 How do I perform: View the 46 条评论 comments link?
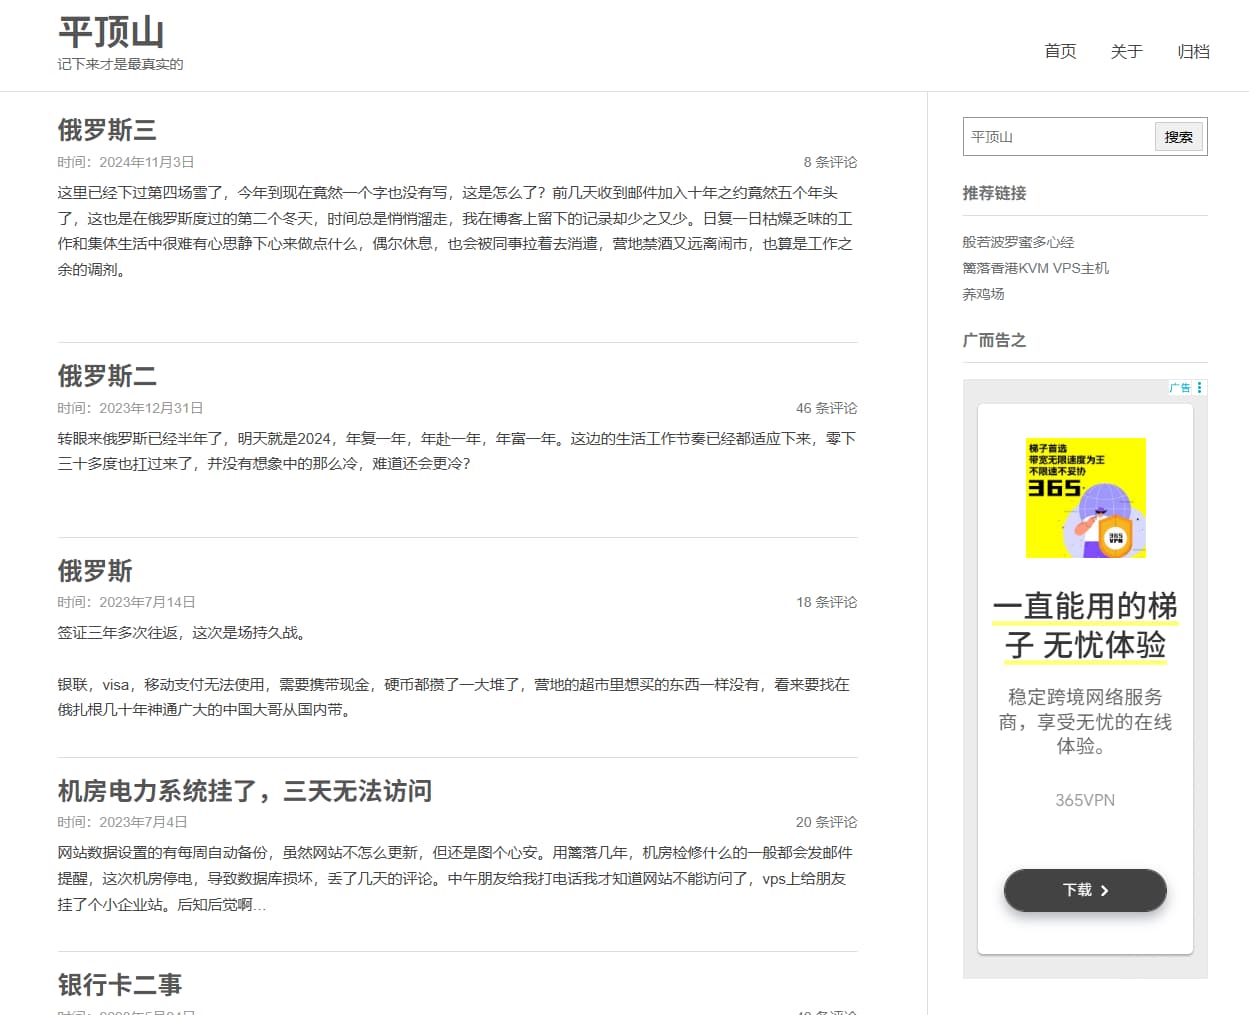826,408
